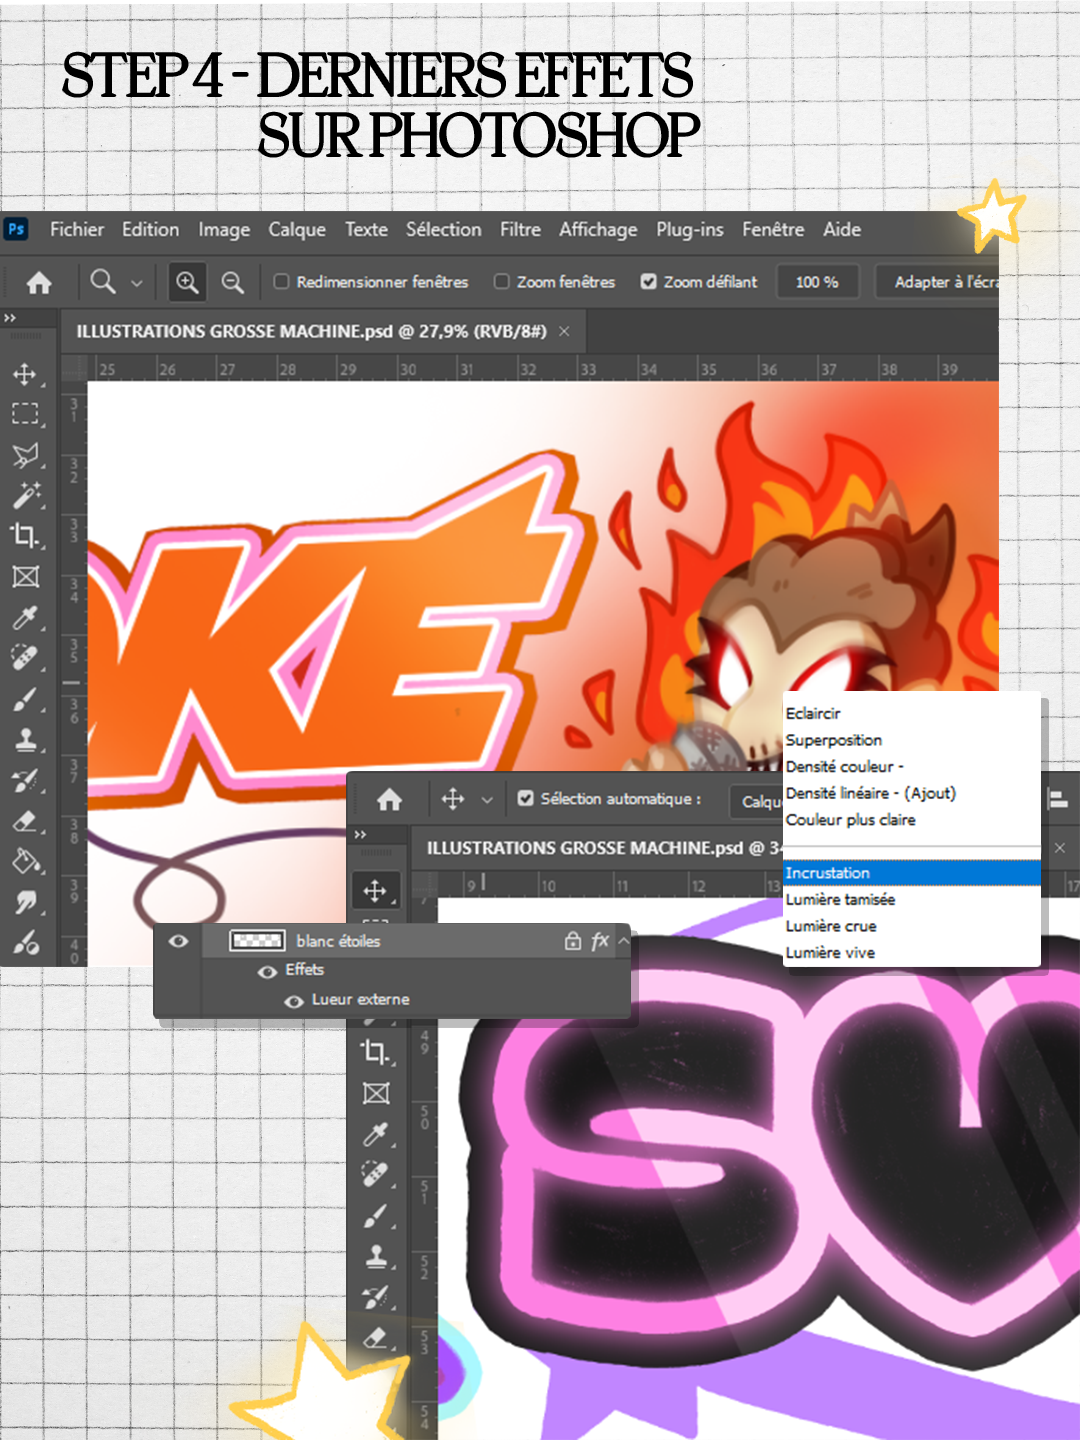Hide the Lueur externe effect via its eye icon

[x=293, y=1001]
